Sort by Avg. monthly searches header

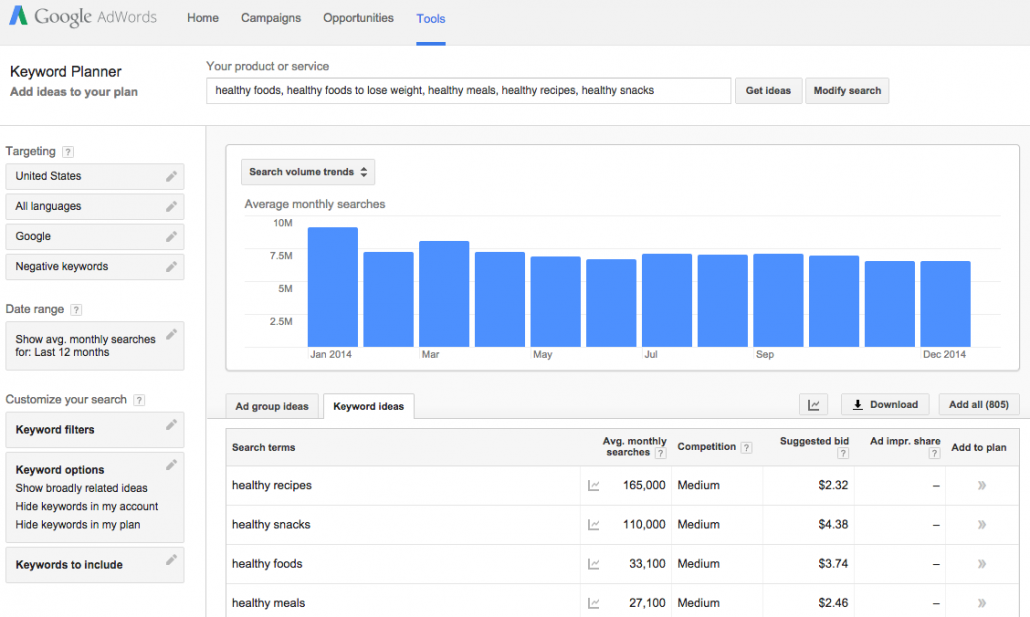[x=635, y=447]
